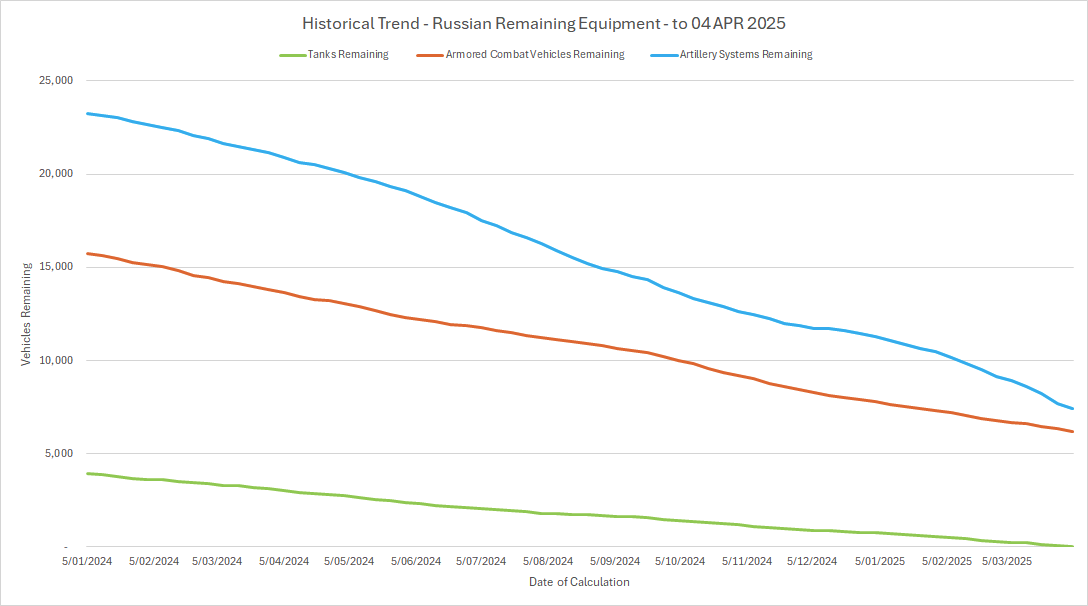This screenshot has width=1088, height=606.
Task: Click the 5/01/2024 x-axis date label
Action: (x=87, y=562)
